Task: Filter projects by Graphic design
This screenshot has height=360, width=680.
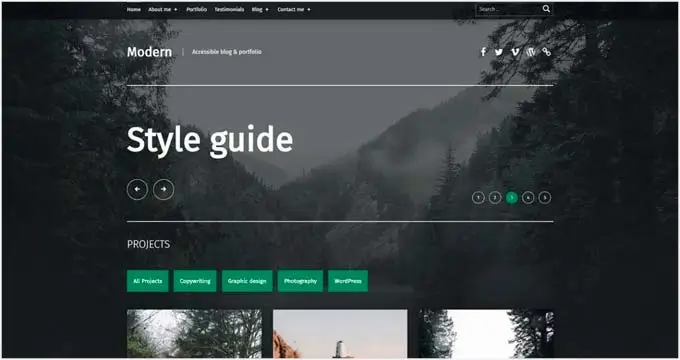Action: pyautogui.click(x=247, y=281)
